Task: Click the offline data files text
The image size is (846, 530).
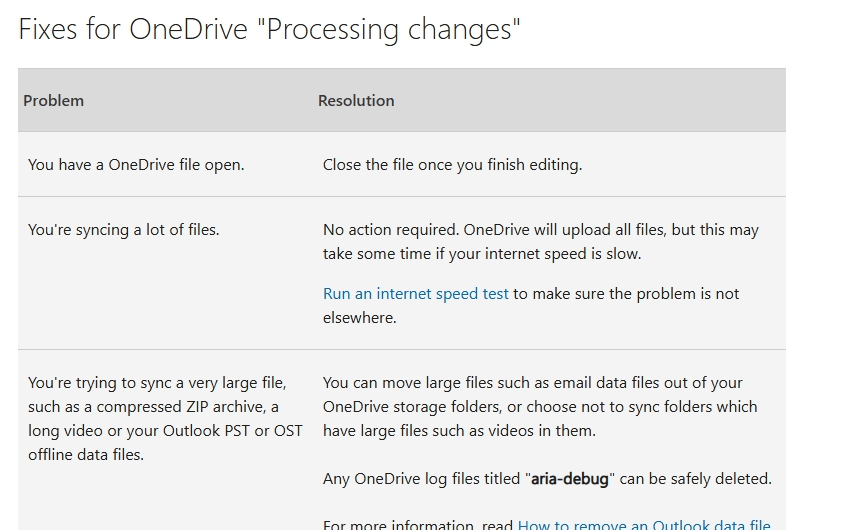Action: (x=86, y=455)
